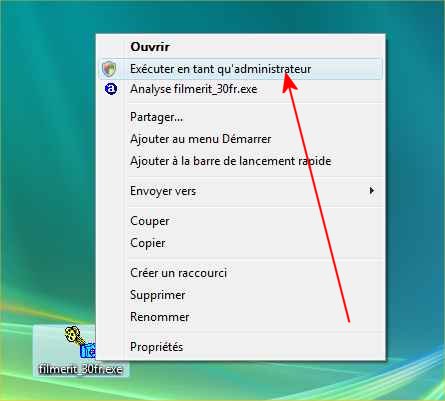Expand the Envoyer vers entry label
This screenshot has height=401, width=445.
click(x=163, y=191)
